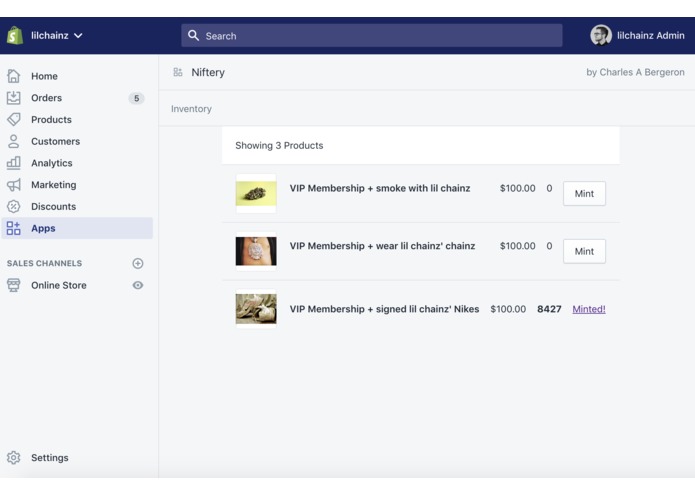Open Settings in sidebar
This screenshot has height=494, width=695.
coord(50,458)
